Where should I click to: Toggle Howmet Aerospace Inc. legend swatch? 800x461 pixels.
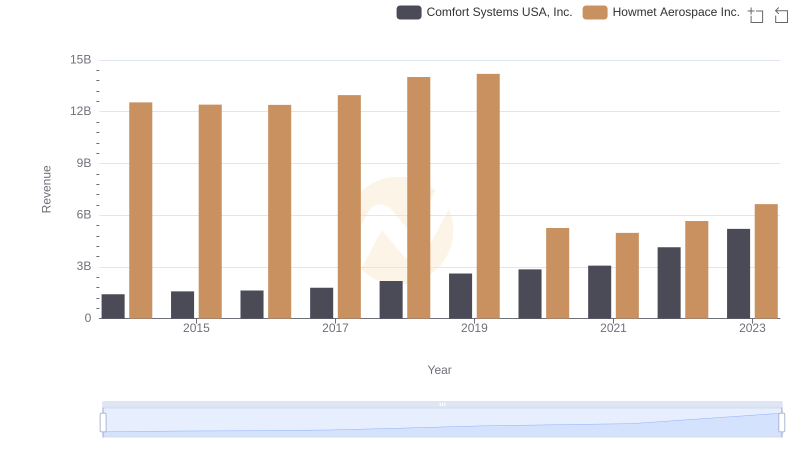[595, 12]
